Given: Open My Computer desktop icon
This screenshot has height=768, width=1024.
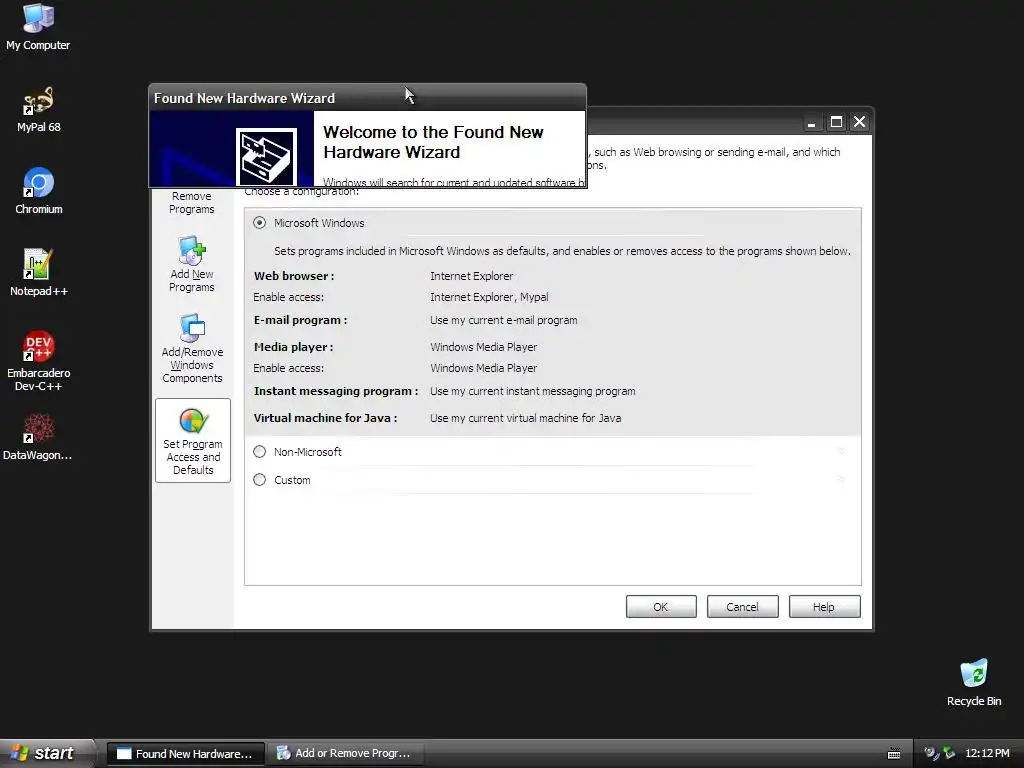Looking at the screenshot, I should click(38, 26).
